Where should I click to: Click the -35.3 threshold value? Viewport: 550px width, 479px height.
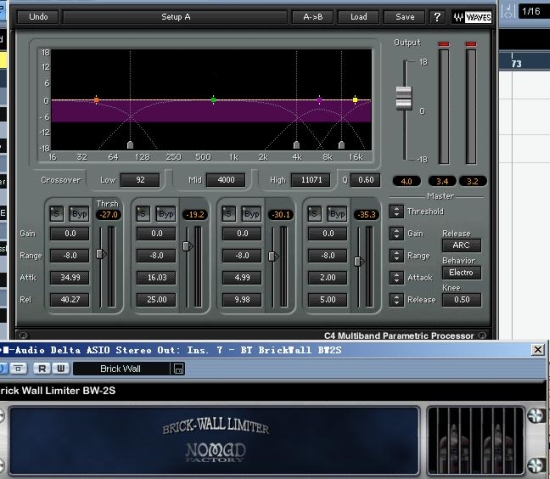point(367,215)
